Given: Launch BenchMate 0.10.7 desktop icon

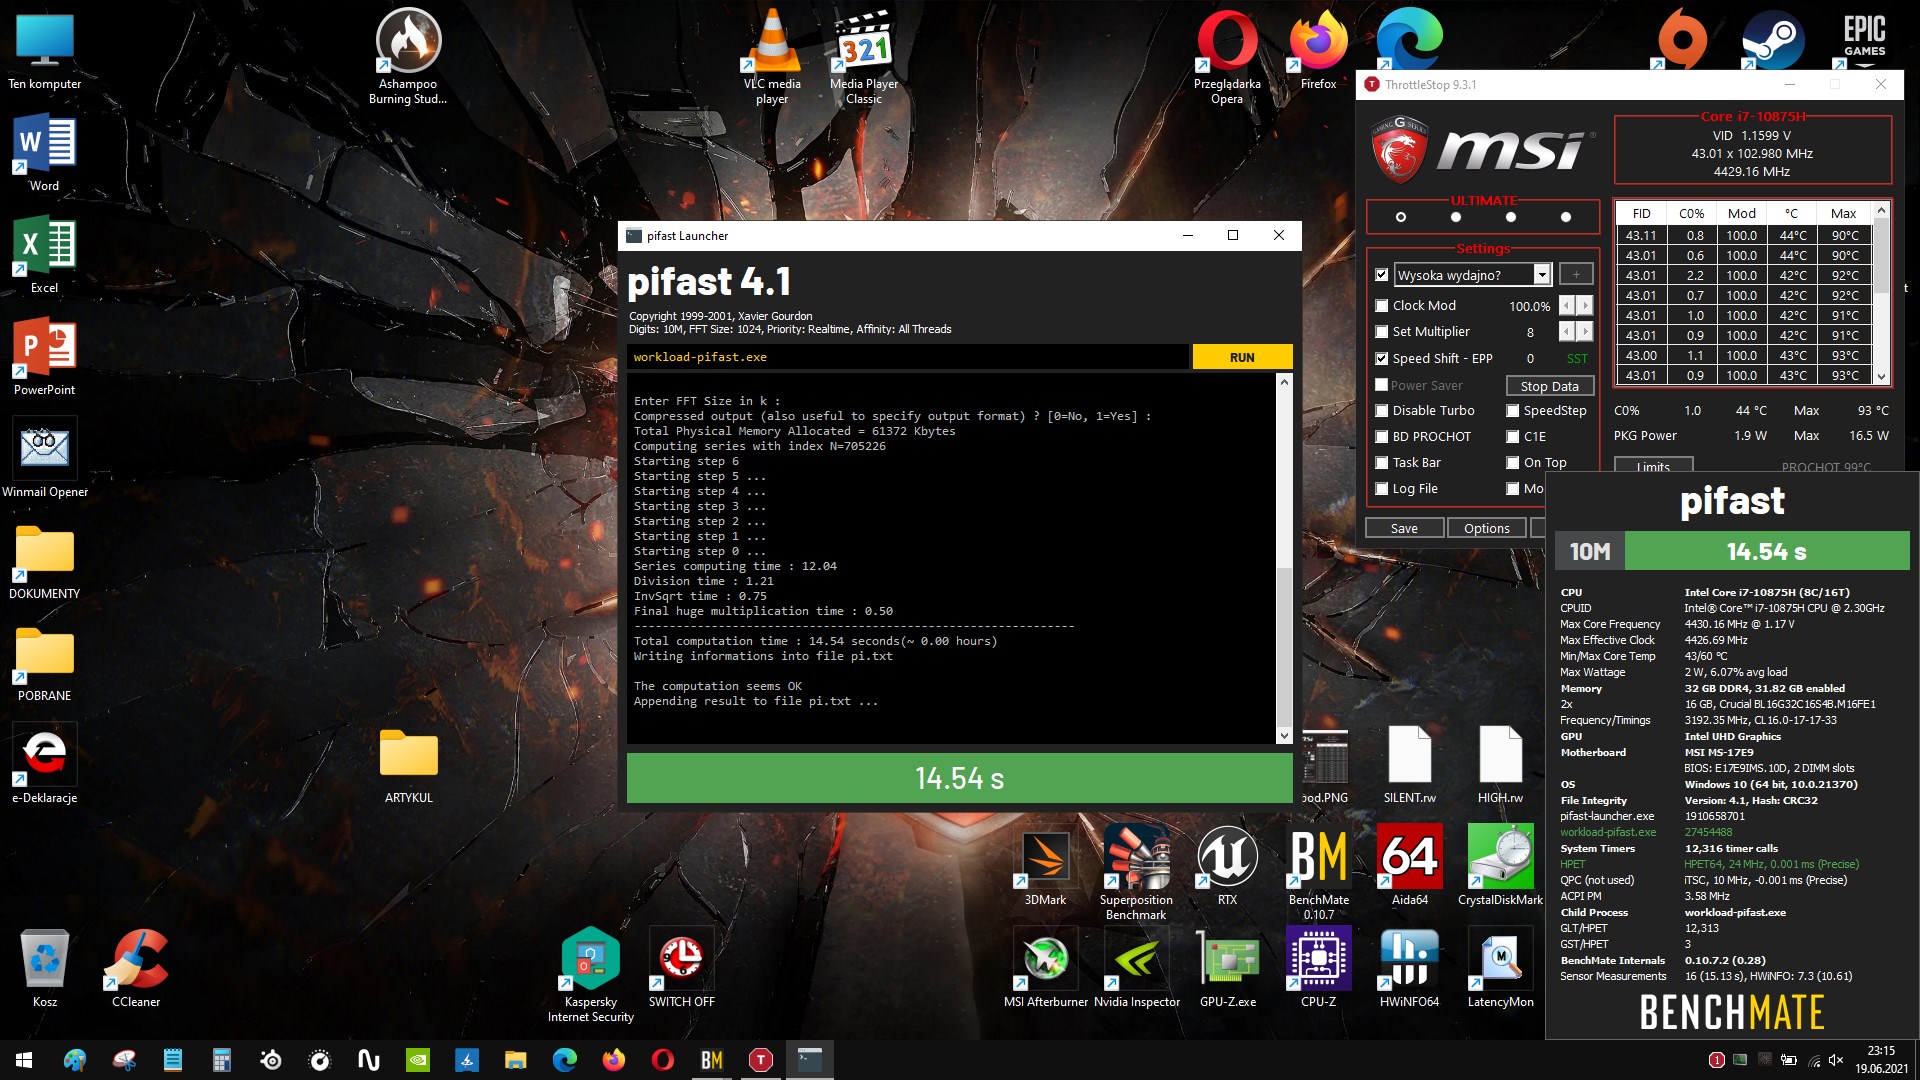Looking at the screenshot, I should click(1318, 872).
